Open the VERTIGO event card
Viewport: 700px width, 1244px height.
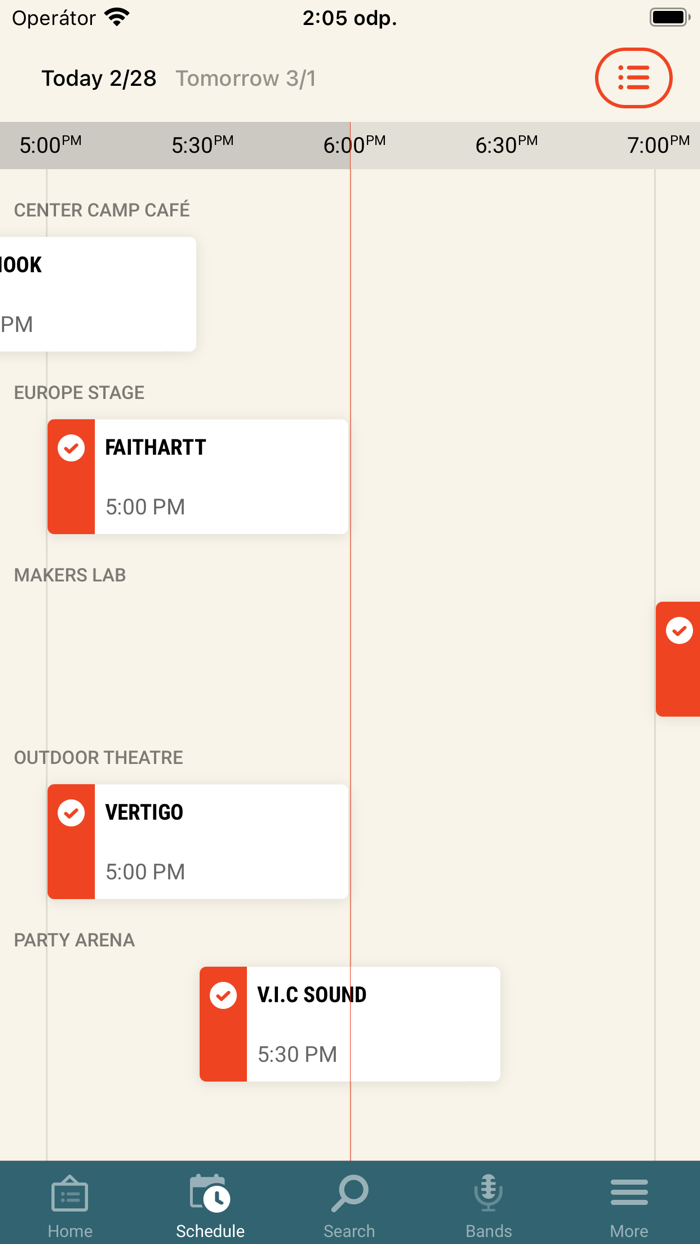[x=220, y=842]
